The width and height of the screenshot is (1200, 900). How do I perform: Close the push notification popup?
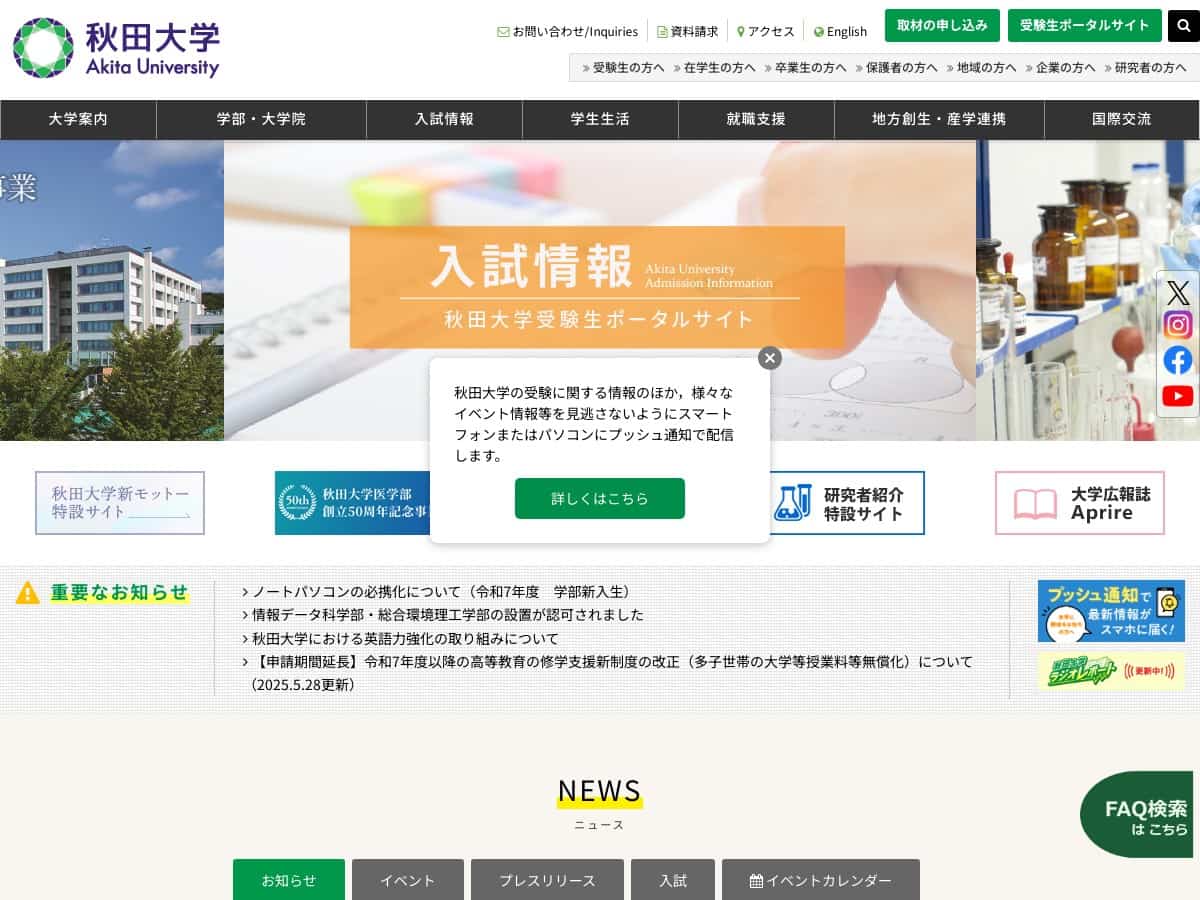click(769, 358)
